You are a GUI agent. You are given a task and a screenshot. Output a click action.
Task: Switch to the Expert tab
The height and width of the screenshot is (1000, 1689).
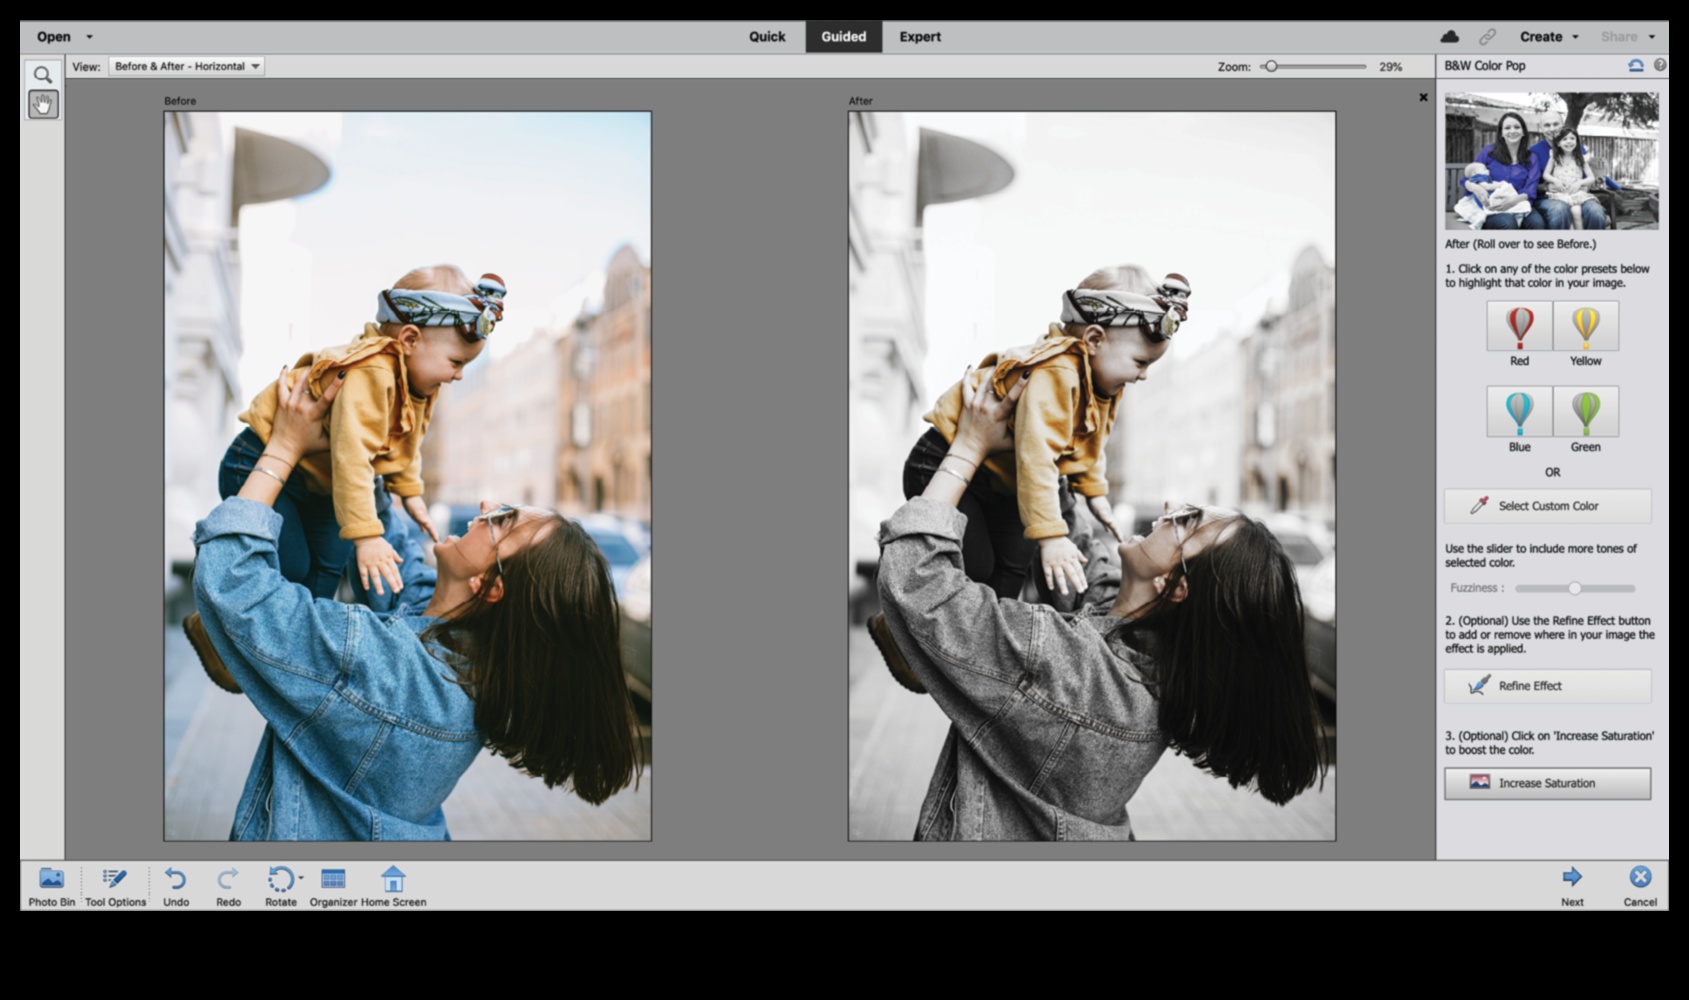919,36
